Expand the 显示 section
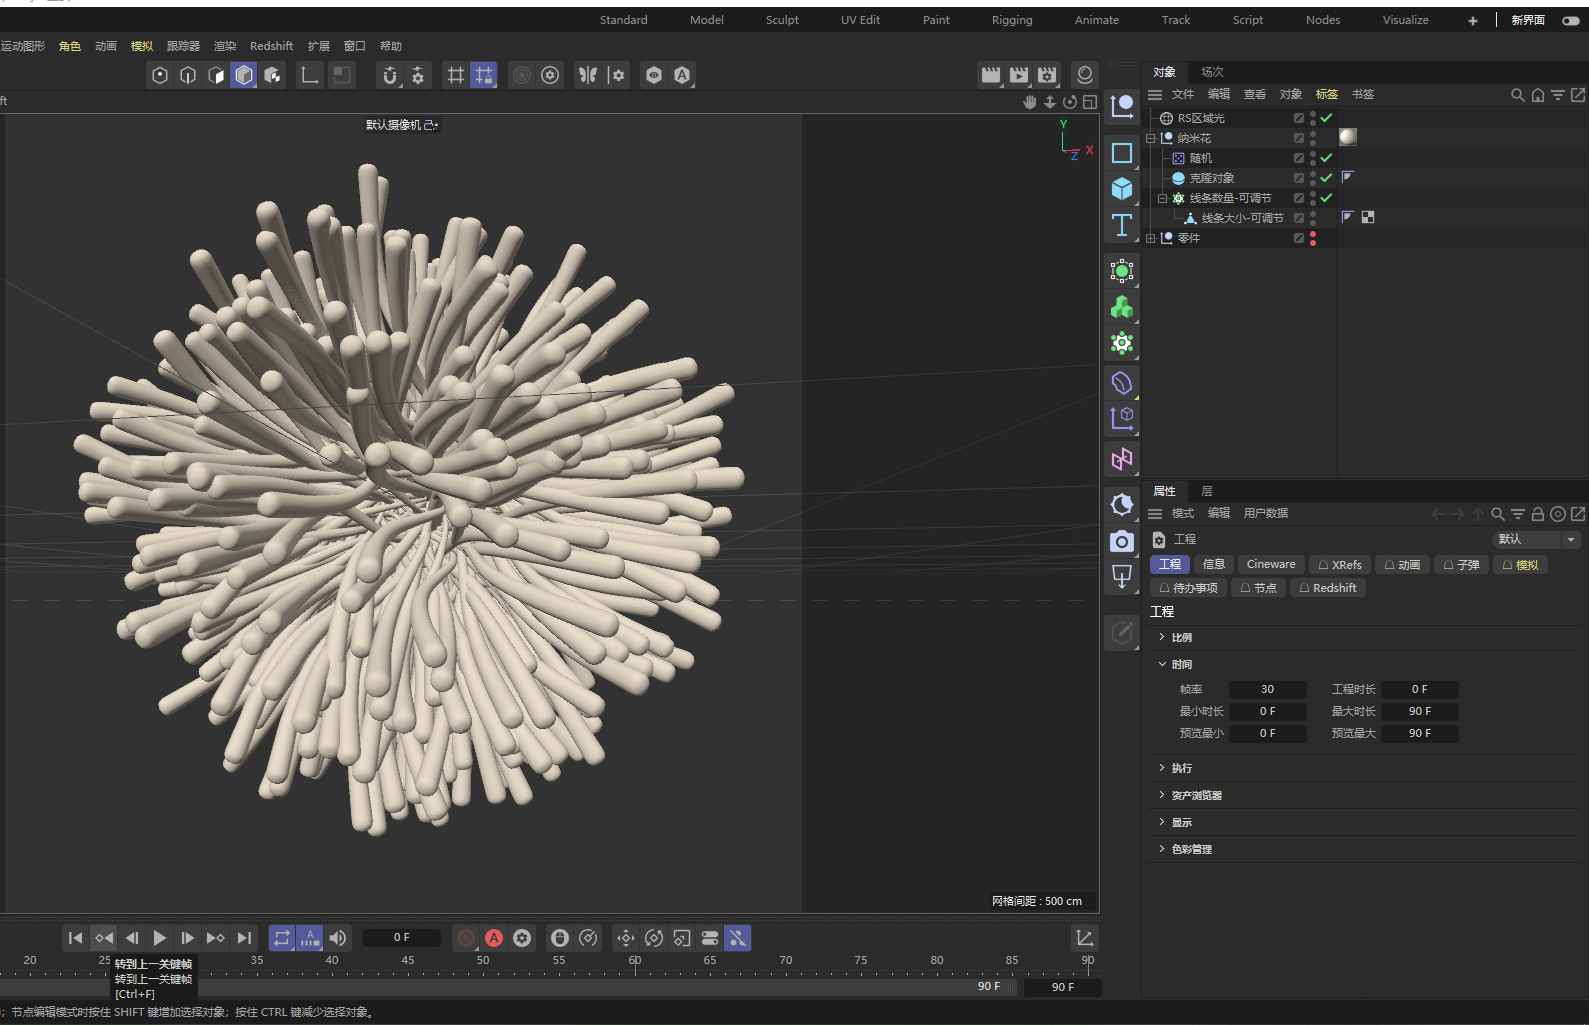This screenshot has width=1589, height=1025. click(x=1162, y=822)
